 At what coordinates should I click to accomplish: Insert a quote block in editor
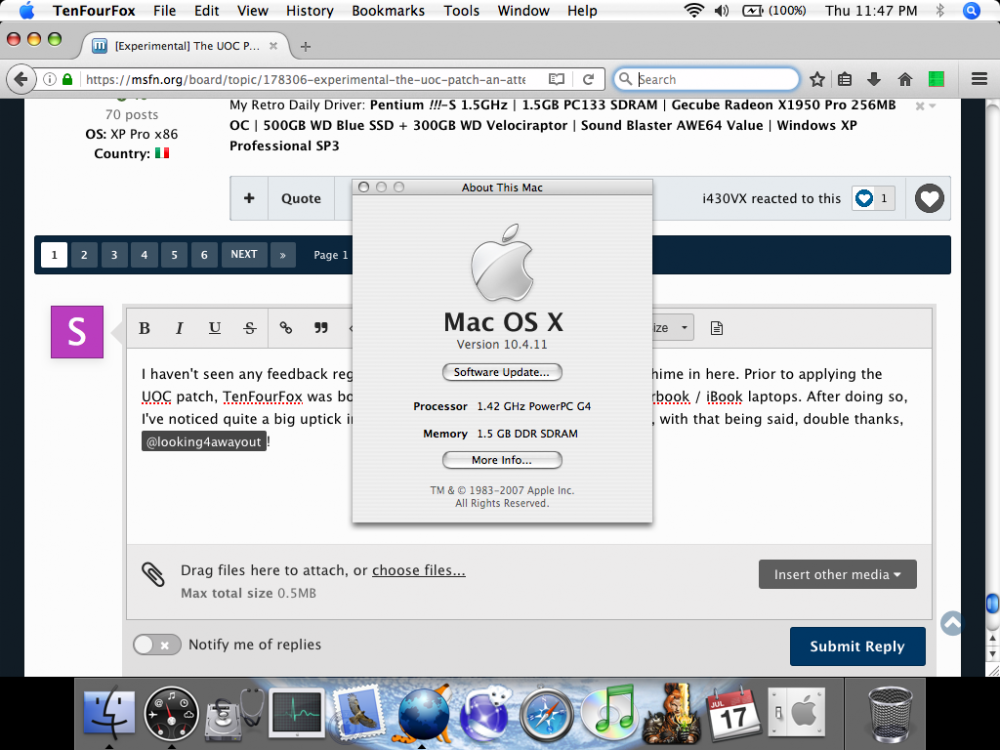pos(321,328)
